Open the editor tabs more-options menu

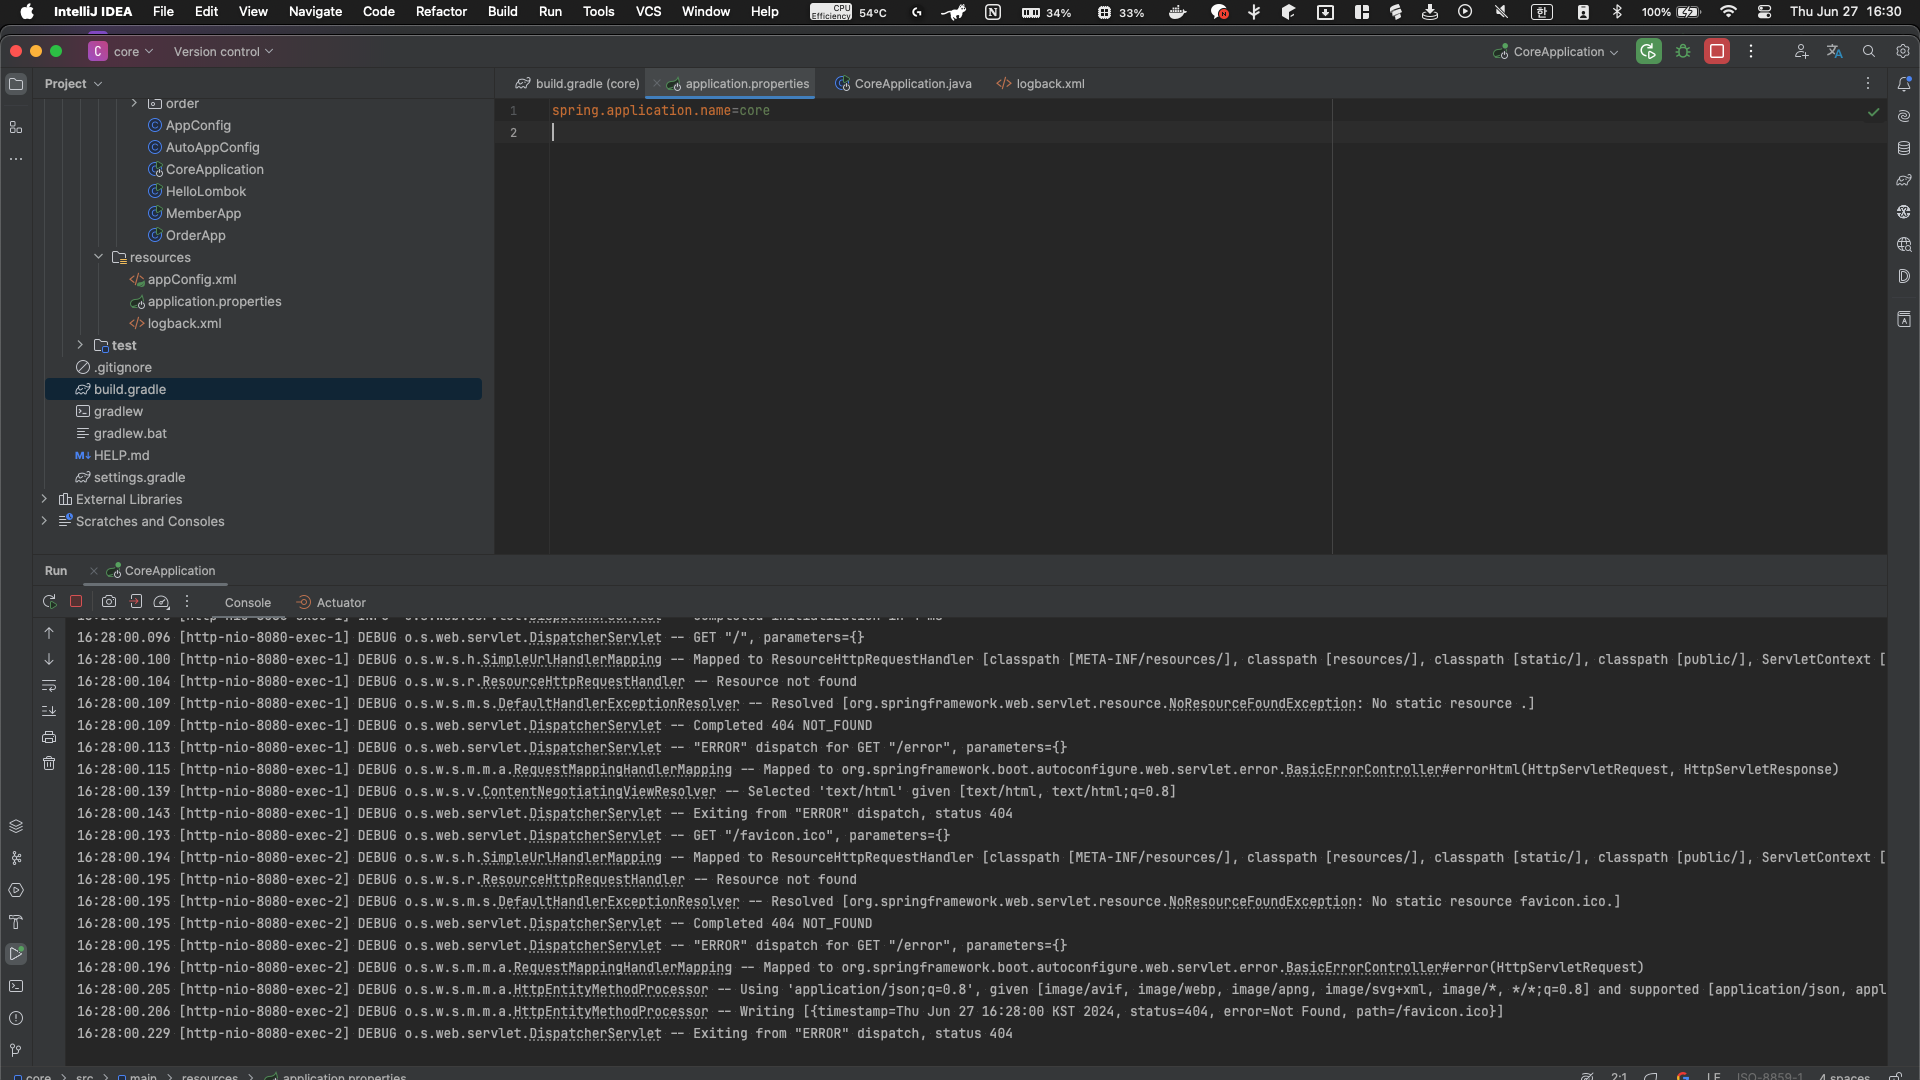[1867, 84]
